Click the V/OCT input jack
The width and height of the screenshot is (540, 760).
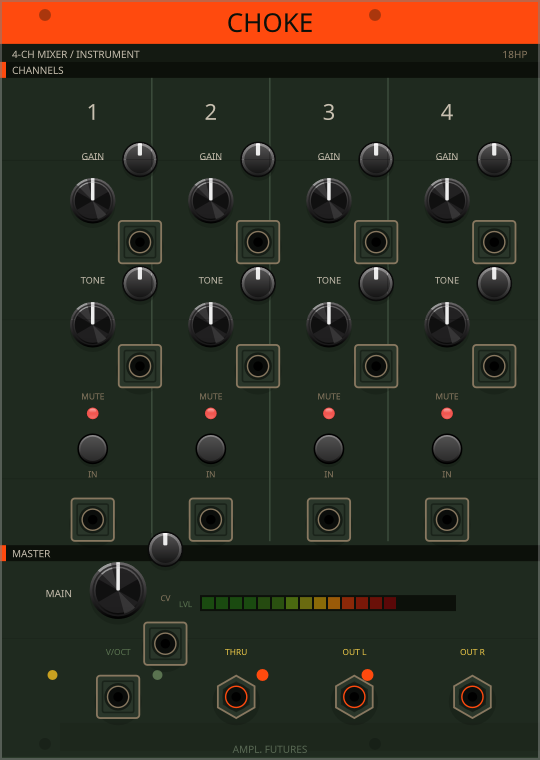click(x=118, y=697)
